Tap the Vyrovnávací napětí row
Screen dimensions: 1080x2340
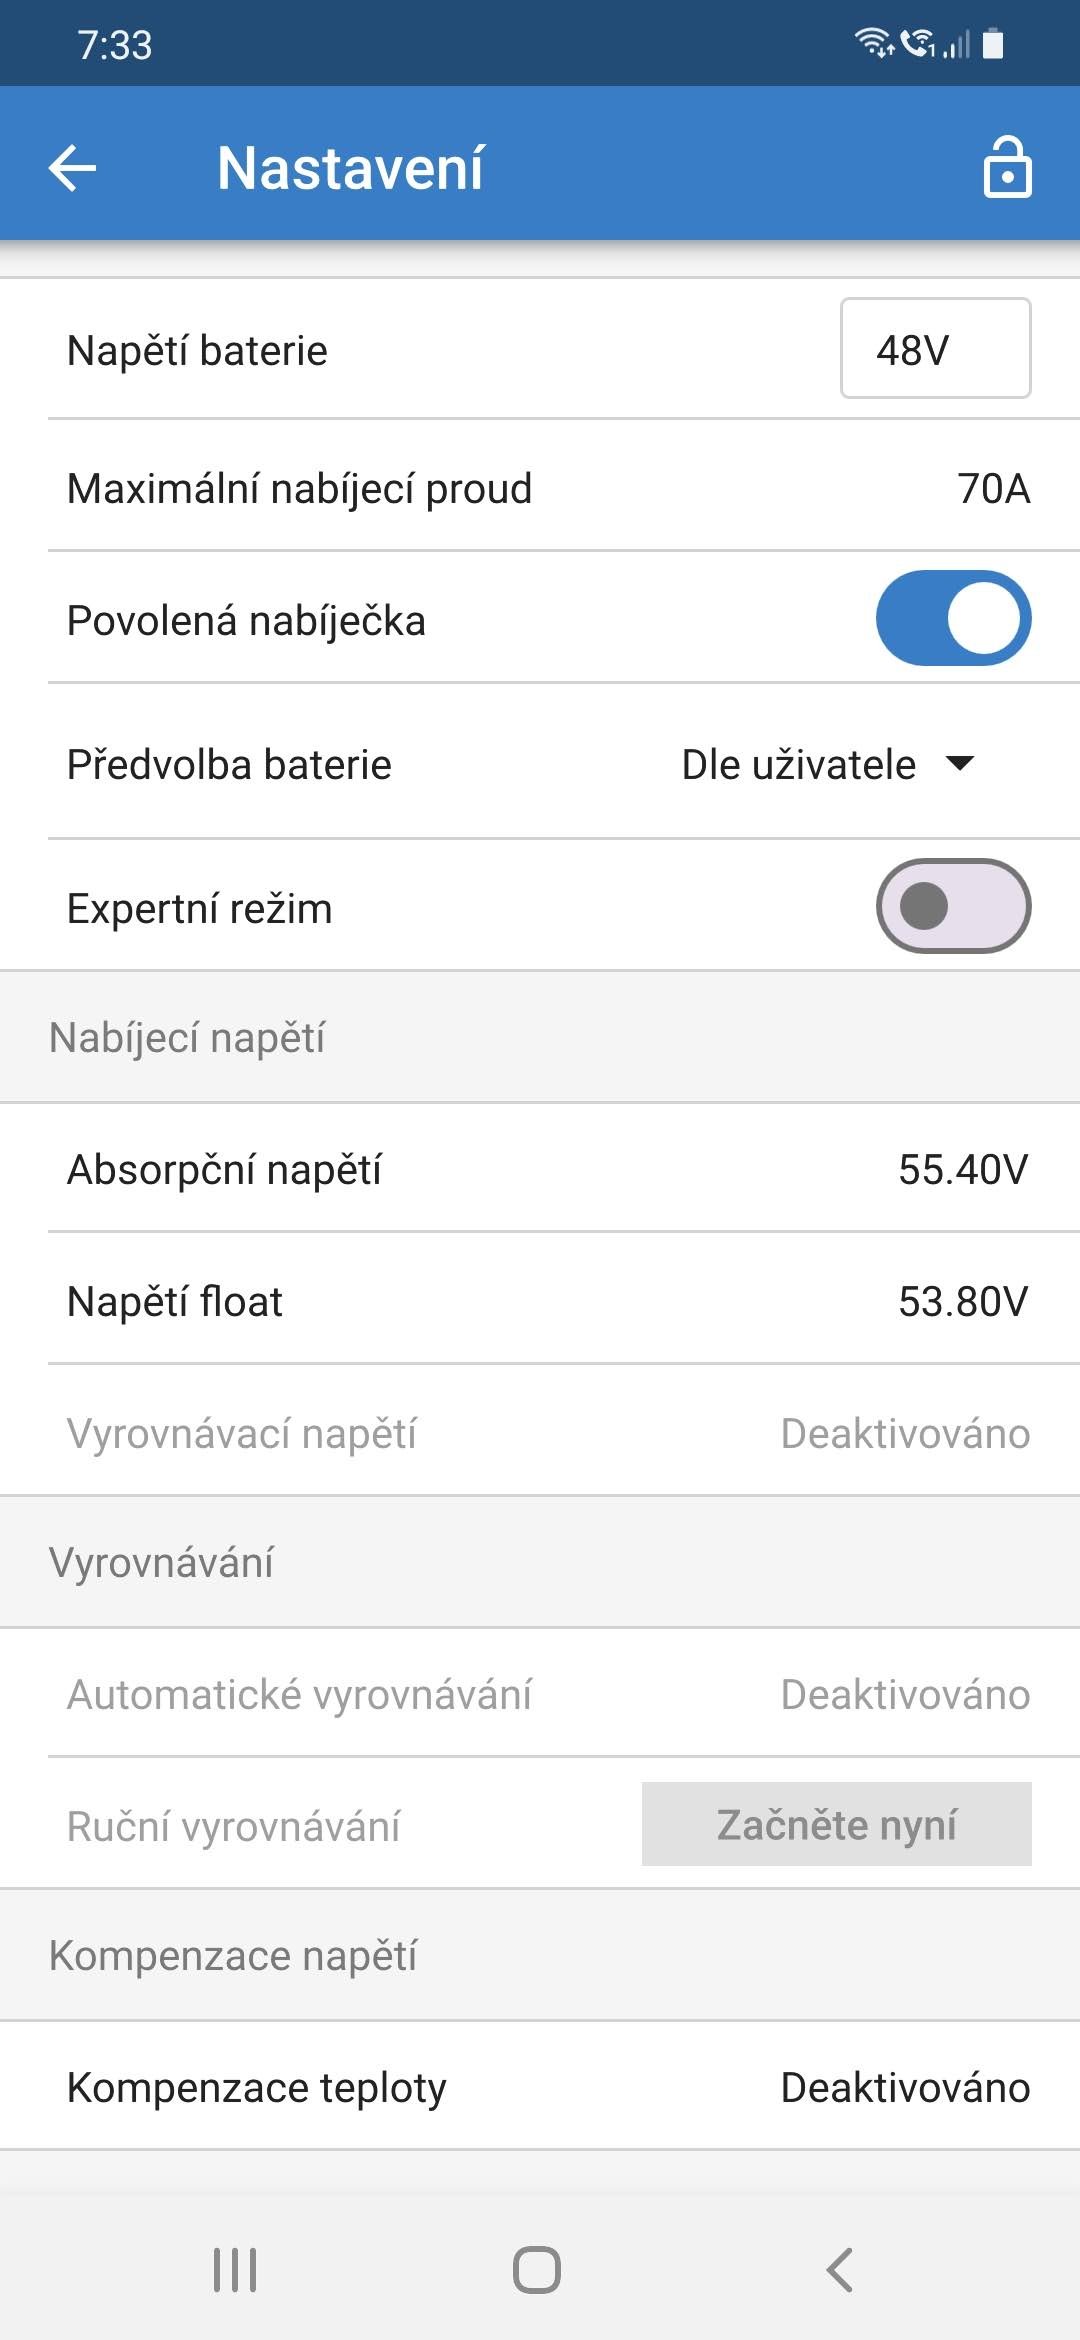(540, 1434)
